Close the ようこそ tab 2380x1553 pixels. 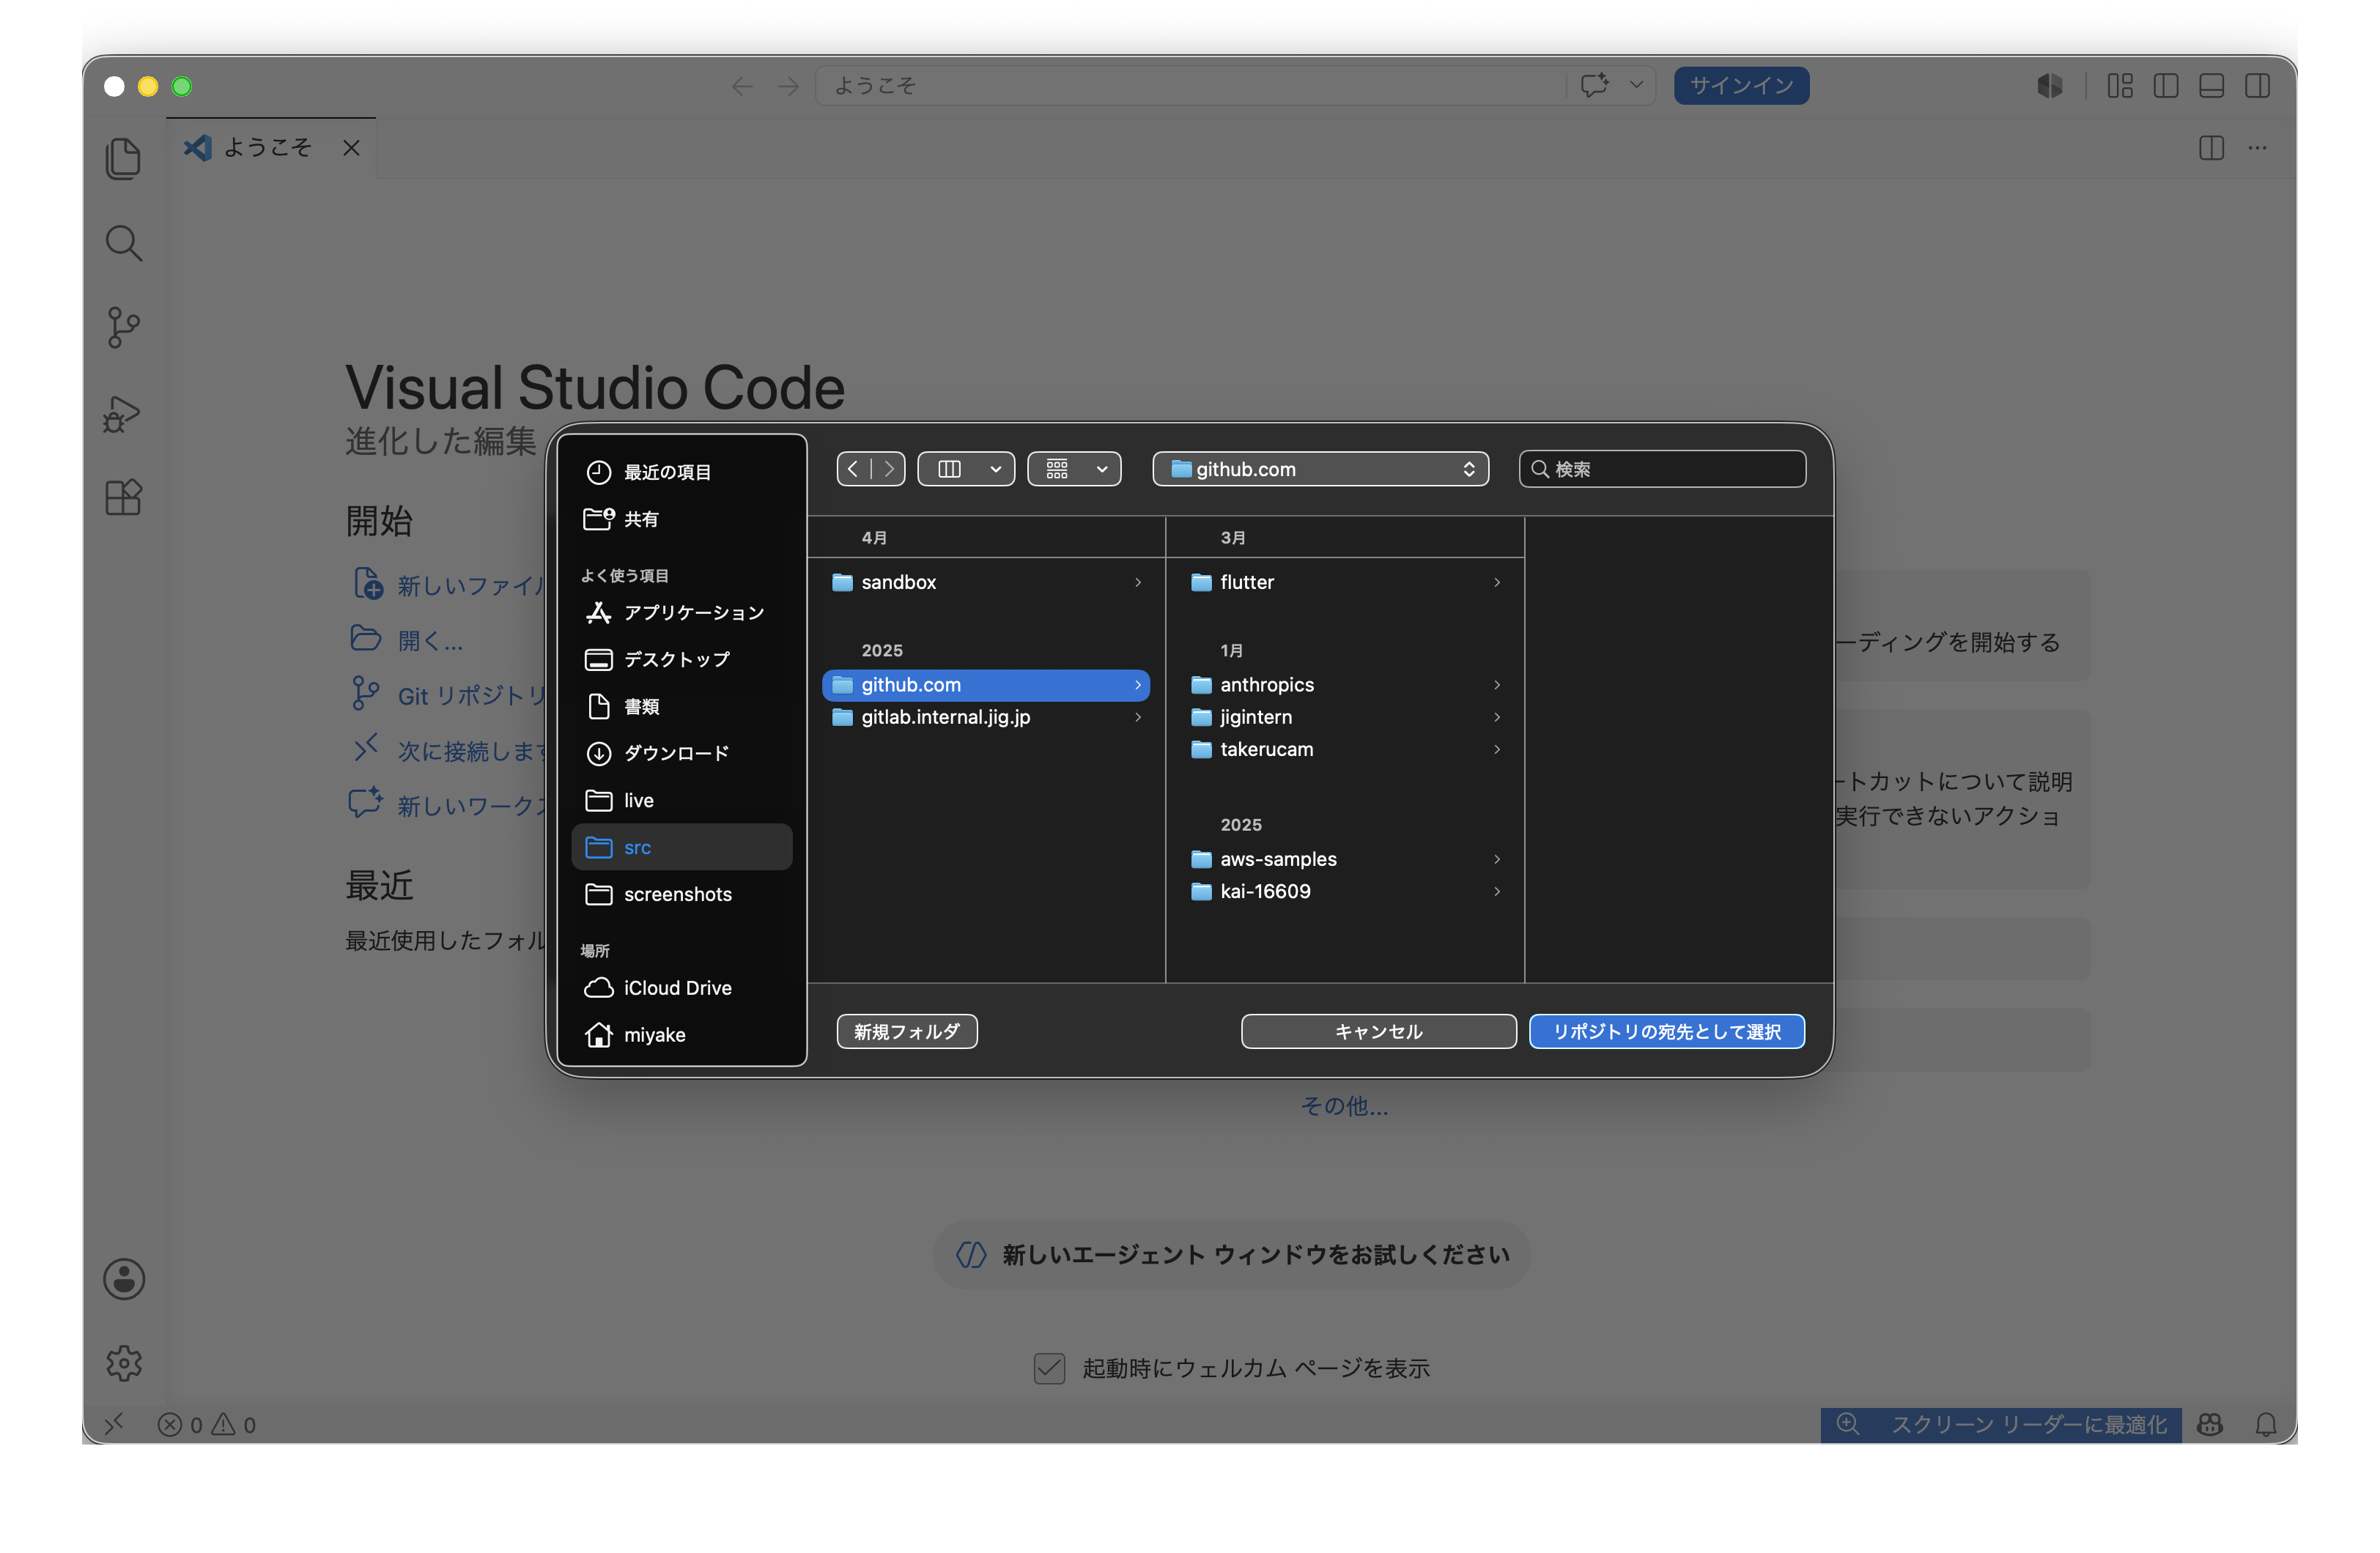(x=351, y=148)
